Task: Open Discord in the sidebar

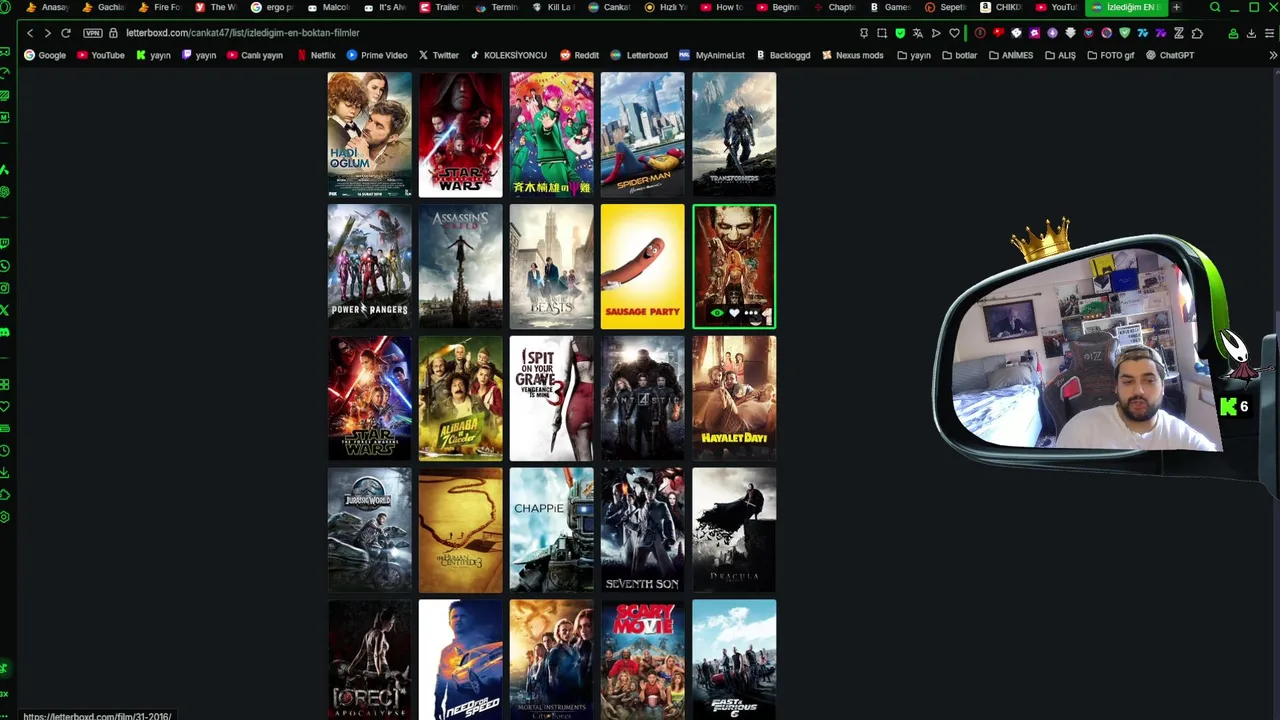Action: point(5,332)
